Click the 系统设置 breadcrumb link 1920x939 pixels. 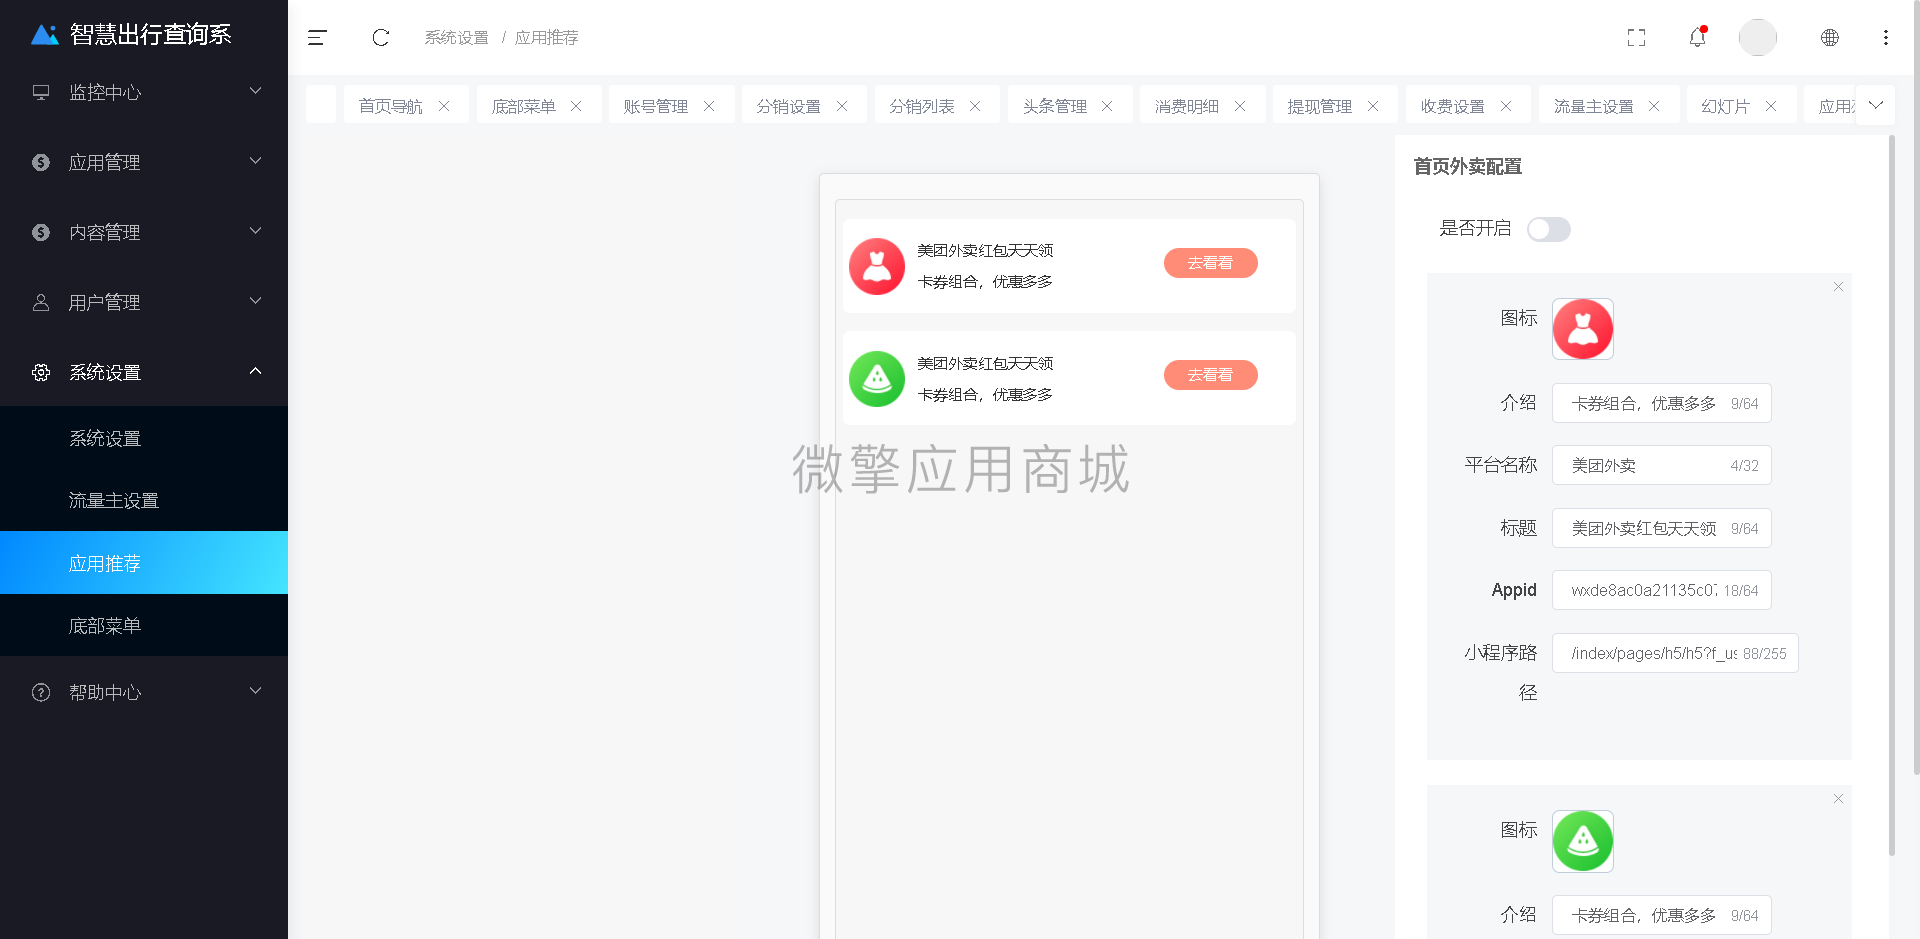click(456, 38)
